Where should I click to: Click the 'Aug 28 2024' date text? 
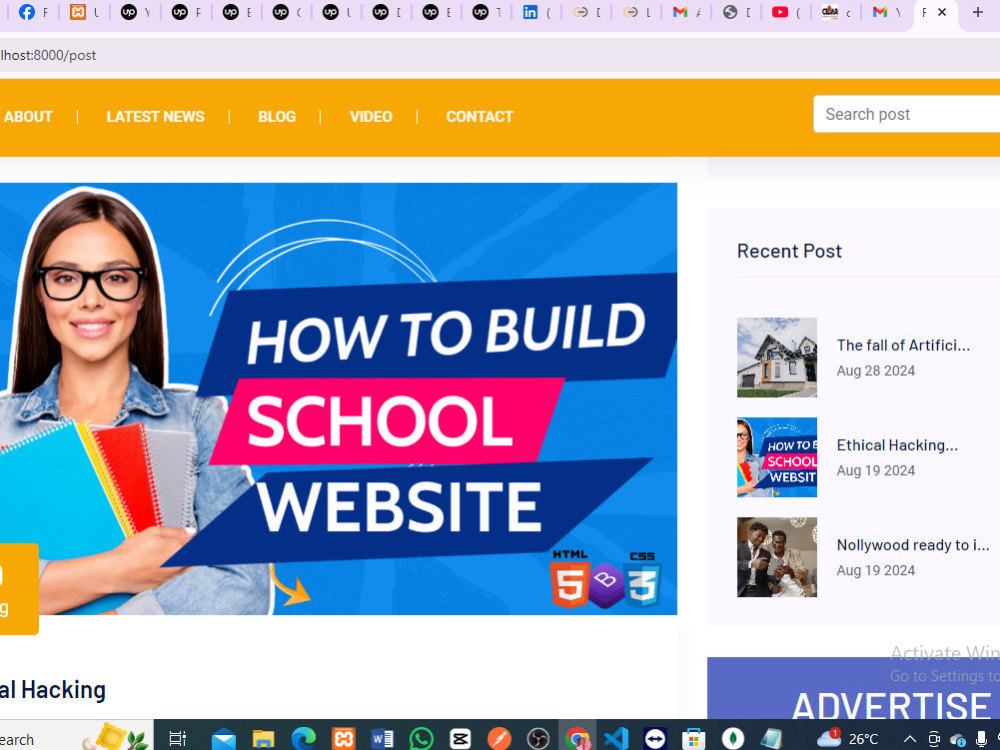click(x=876, y=371)
